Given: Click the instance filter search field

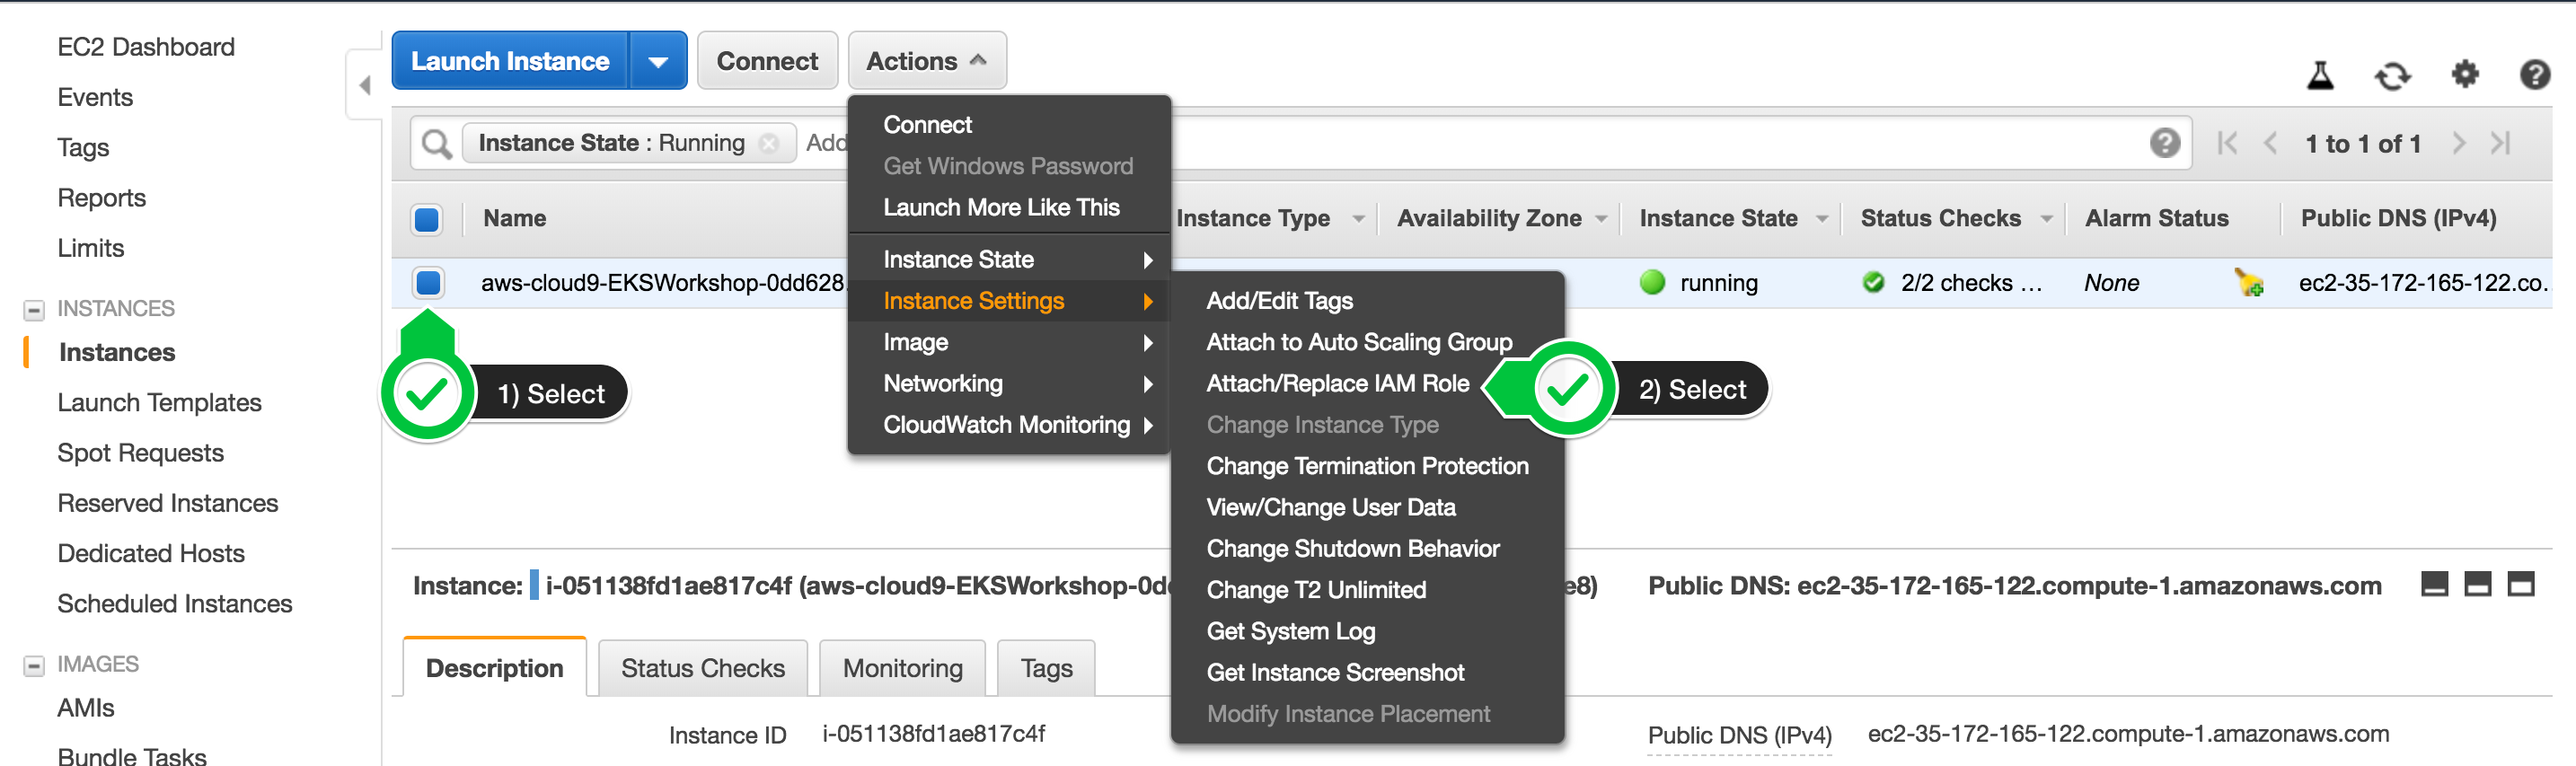Looking at the screenshot, I should point(1500,144).
